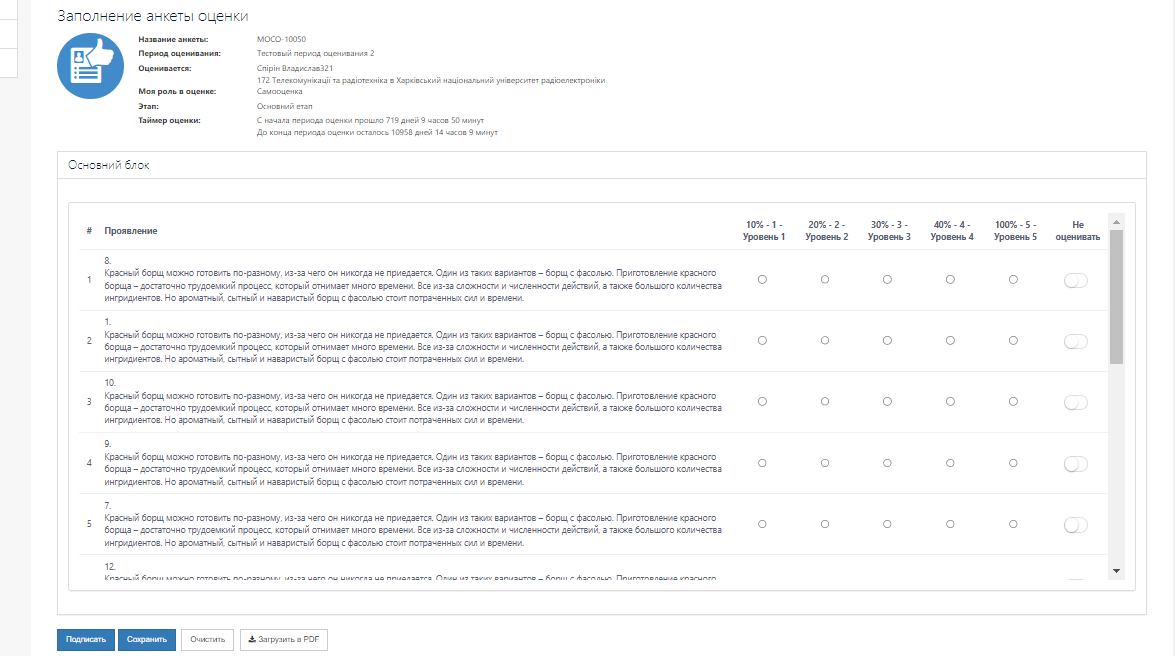This screenshot has height=656, width=1175.
Task: Select Уровень 5 for row 2
Action: coord(1013,340)
